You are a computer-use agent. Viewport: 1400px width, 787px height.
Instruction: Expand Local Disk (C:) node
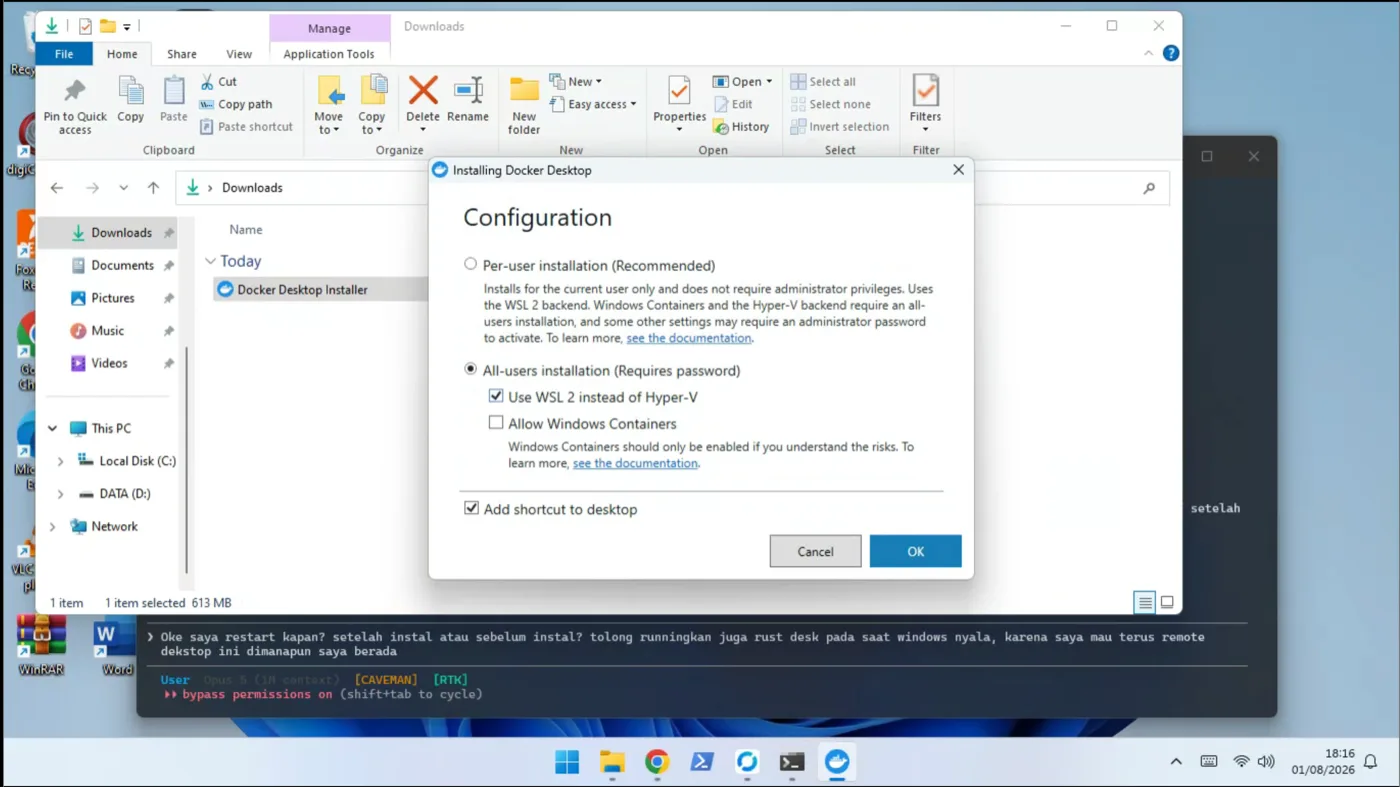(60, 461)
